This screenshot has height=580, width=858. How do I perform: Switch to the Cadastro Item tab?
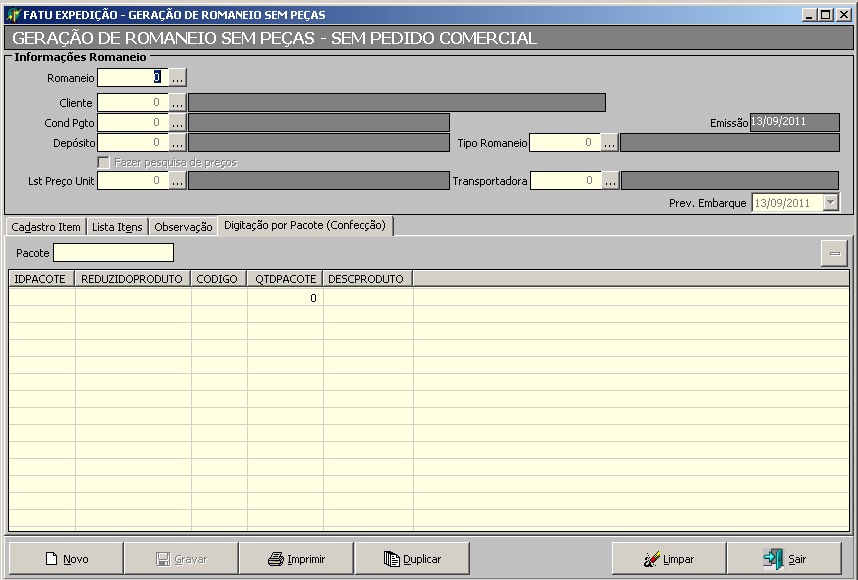tap(45, 227)
